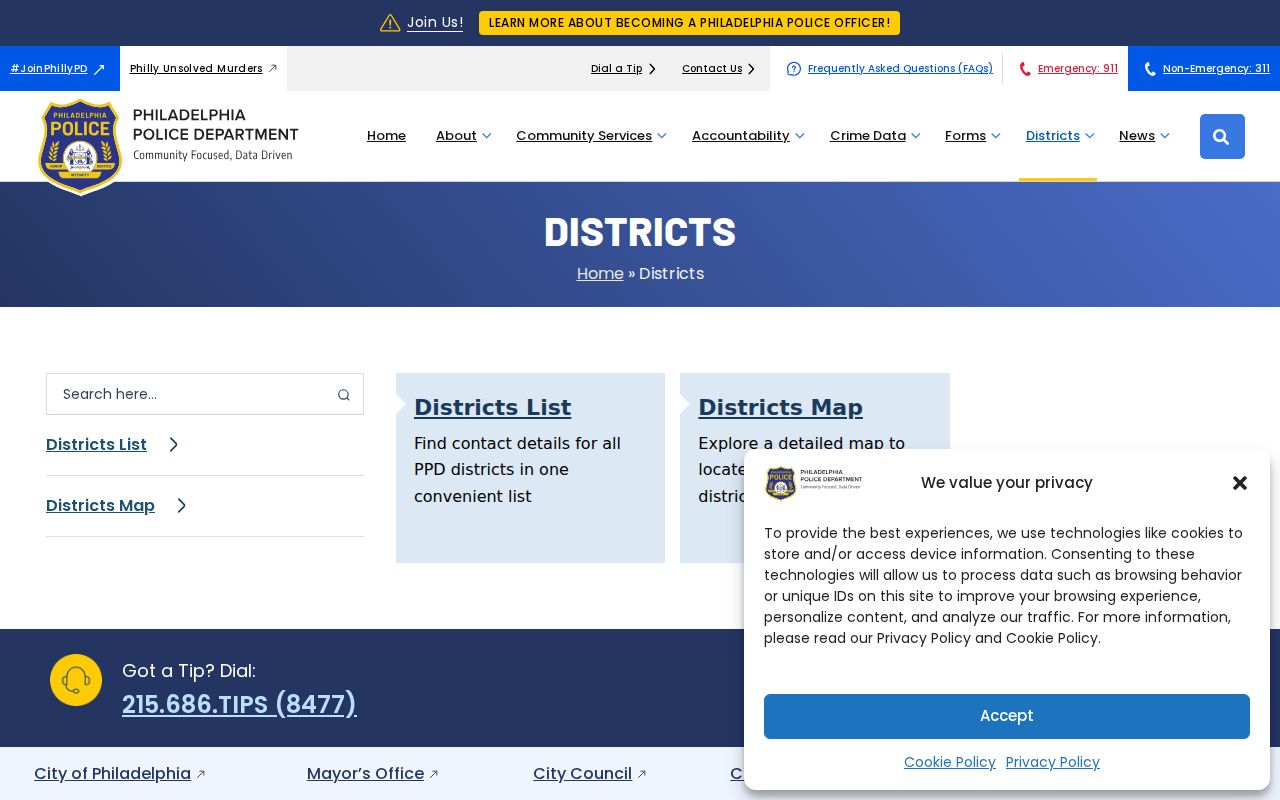Click the external arrow icon next to #JoinPhillyPD

point(99,69)
